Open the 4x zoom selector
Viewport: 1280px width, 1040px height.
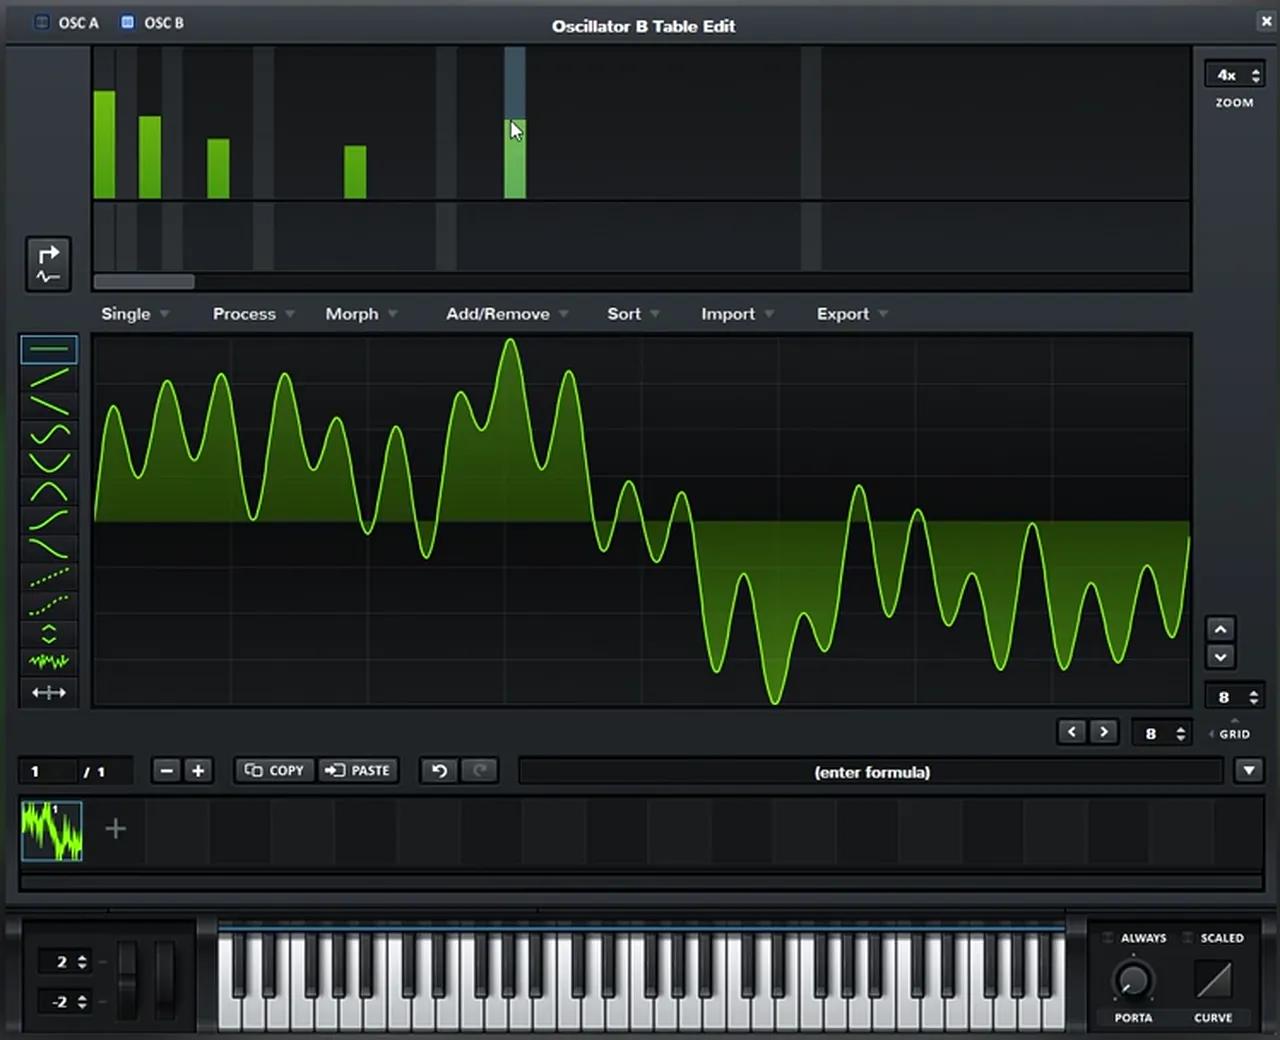[x=1235, y=75]
